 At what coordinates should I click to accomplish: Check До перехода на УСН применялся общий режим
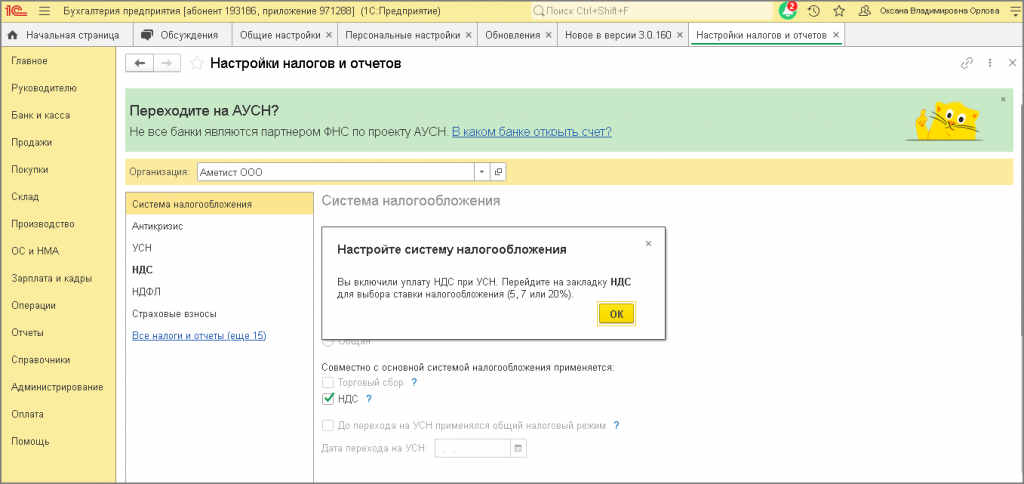pyautogui.click(x=328, y=425)
